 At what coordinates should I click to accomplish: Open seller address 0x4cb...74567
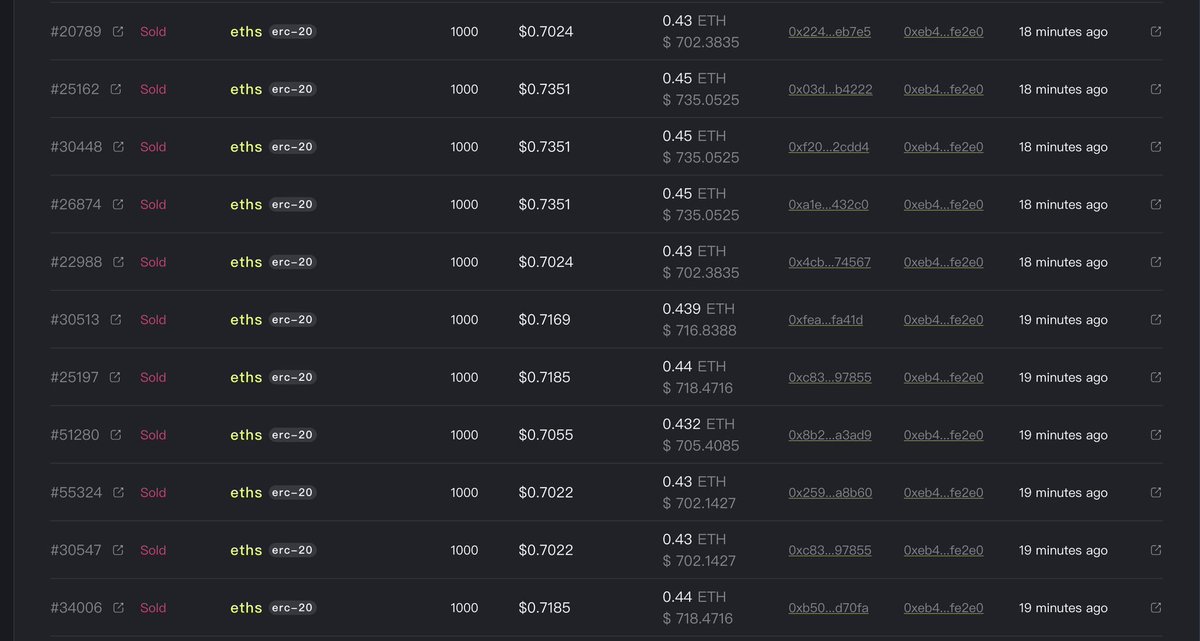[x=829, y=262]
